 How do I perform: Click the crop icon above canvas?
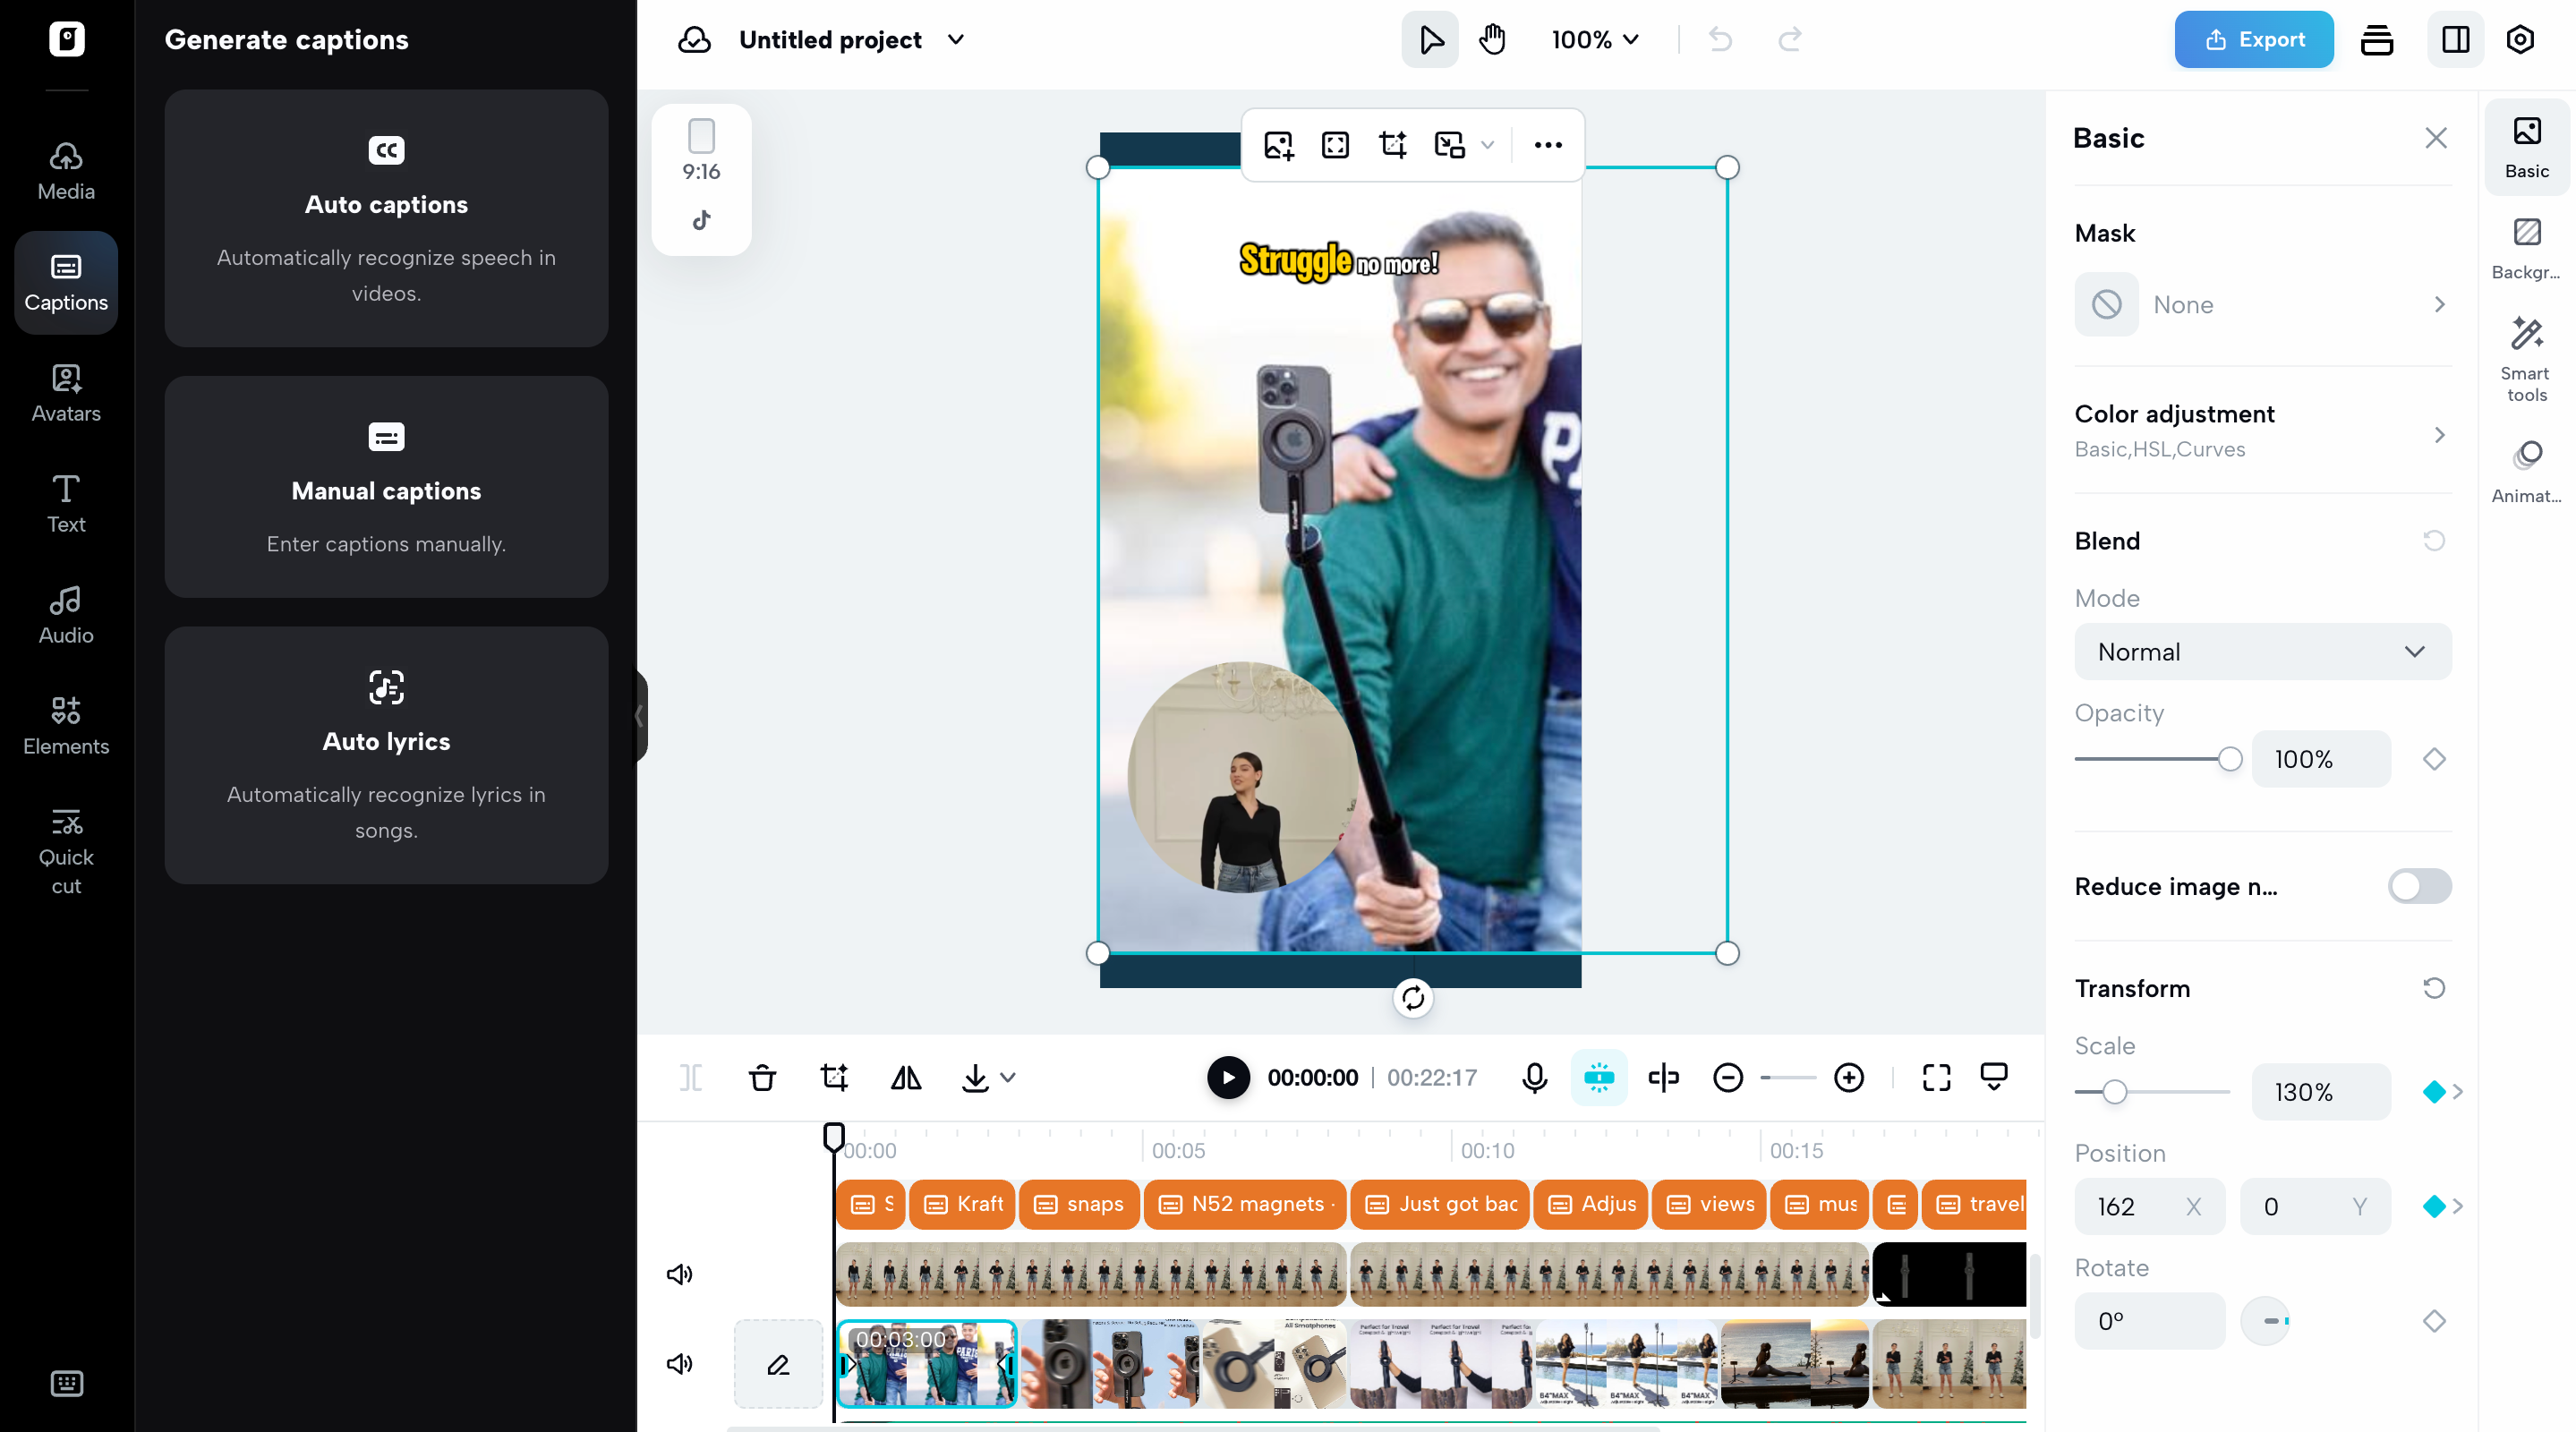1392,145
